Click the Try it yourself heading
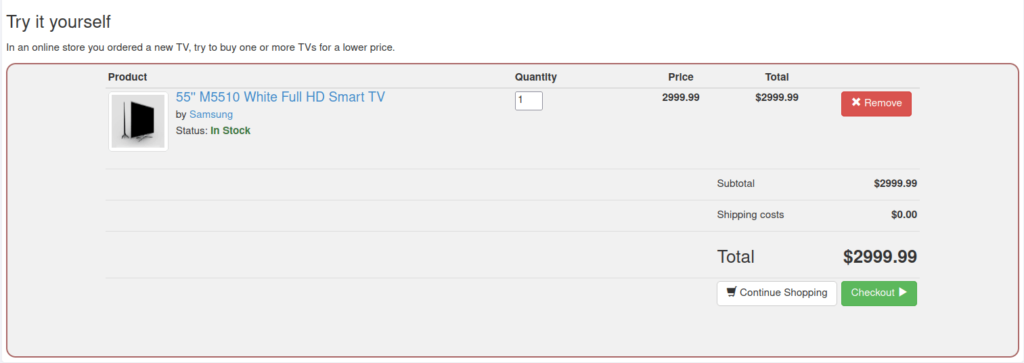Image resolution: width=1024 pixels, height=363 pixels. [59, 22]
